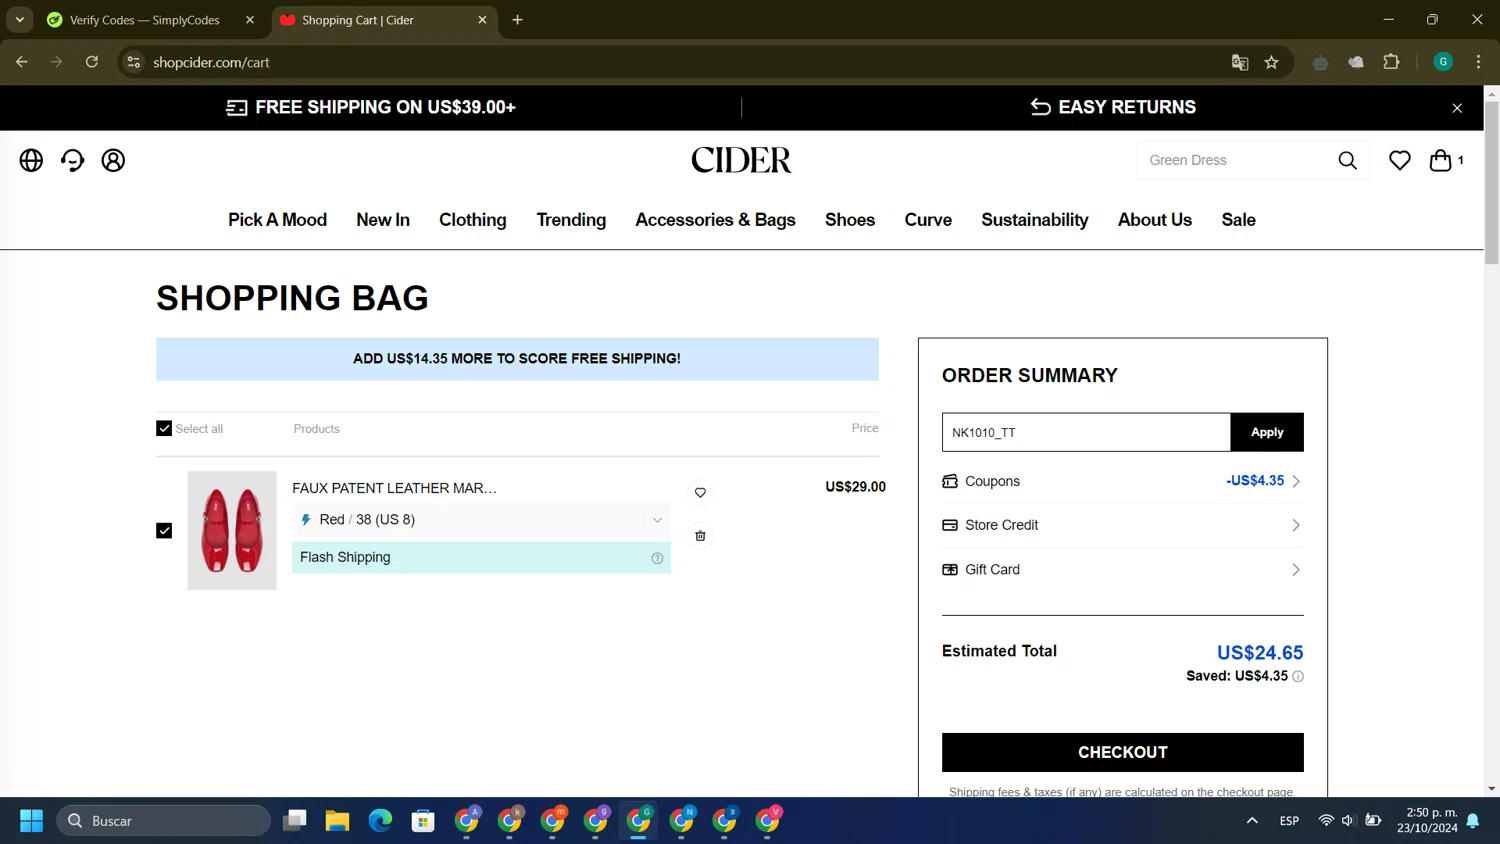1500x844 pixels.
Task: Click FREE SHIPPING ON US$39.00+ banner
Action: pyautogui.click(x=371, y=108)
